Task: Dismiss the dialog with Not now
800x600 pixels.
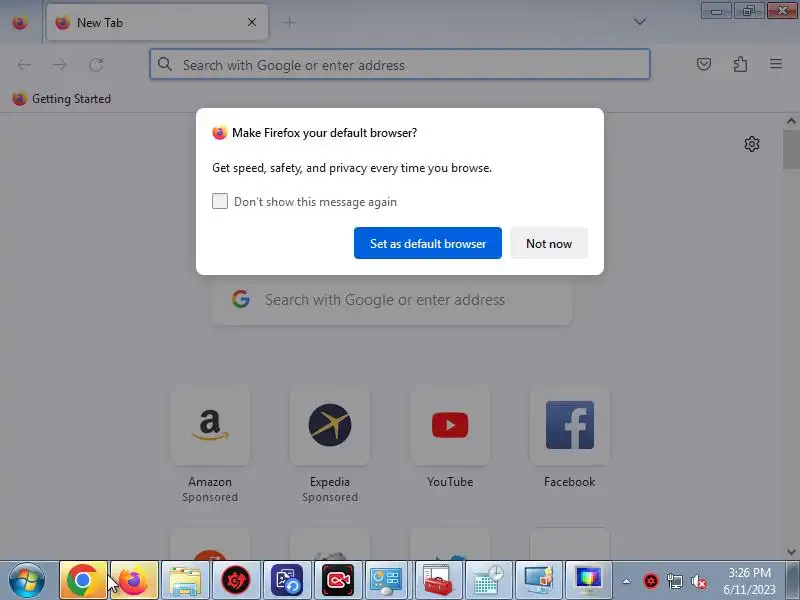Action: [x=549, y=243]
